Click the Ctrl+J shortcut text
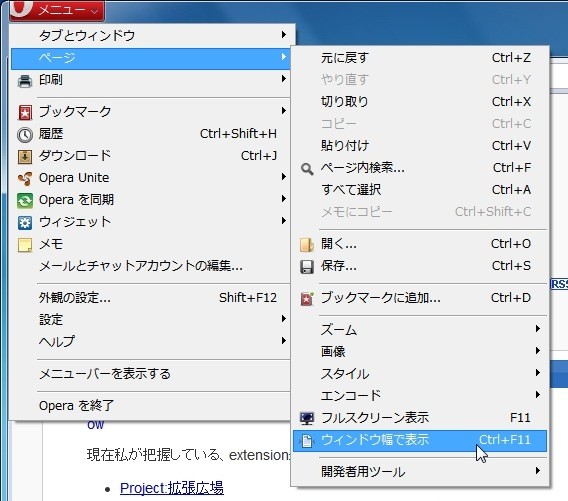This screenshot has width=568, height=501. [x=259, y=156]
